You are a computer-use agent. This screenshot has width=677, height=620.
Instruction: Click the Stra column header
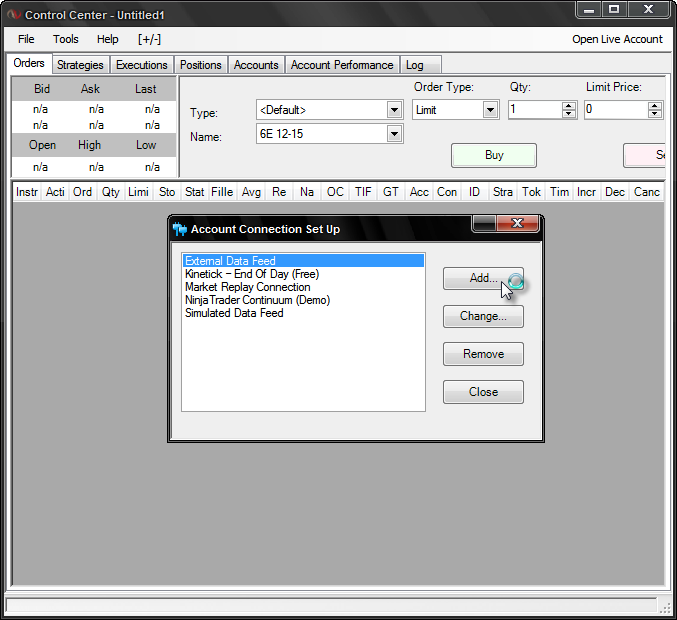point(503,192)
